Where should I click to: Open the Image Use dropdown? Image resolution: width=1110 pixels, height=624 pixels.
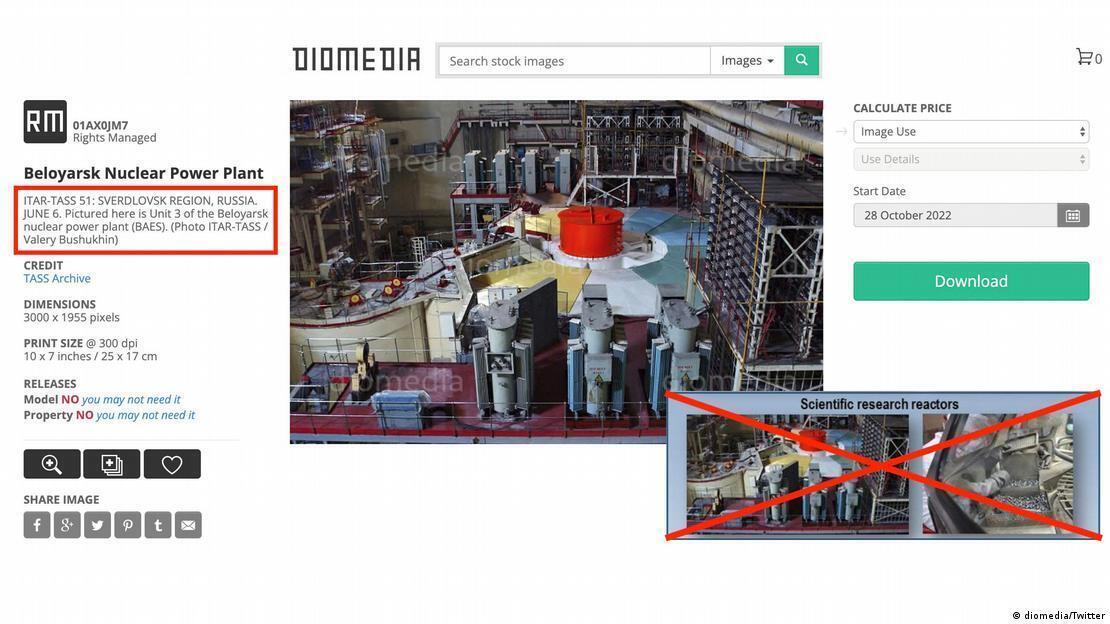[970, 132]
